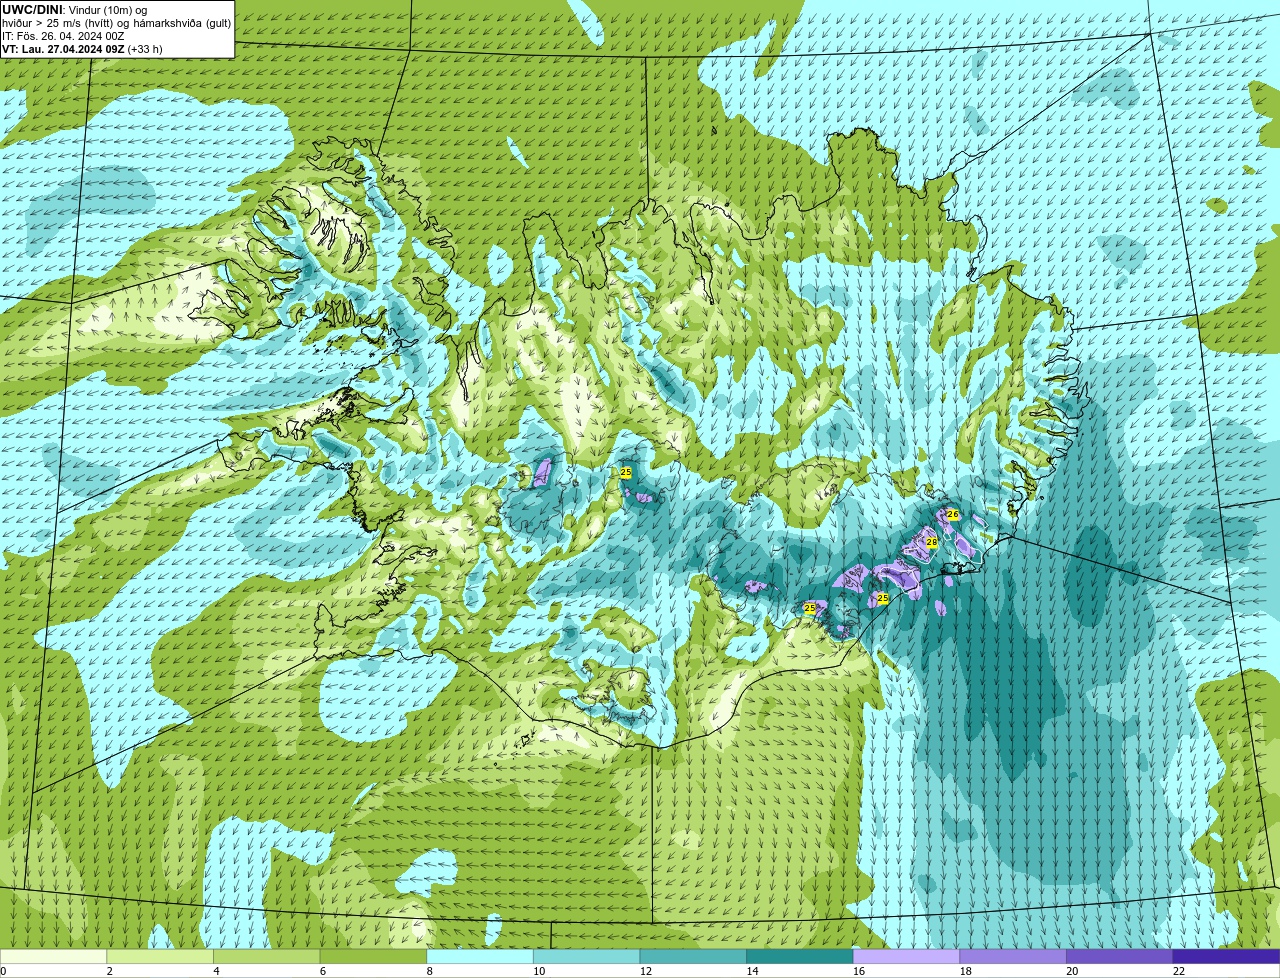Click the legend tick value '8'
This screenshot has width=1280, height=978.
(429, 971)
